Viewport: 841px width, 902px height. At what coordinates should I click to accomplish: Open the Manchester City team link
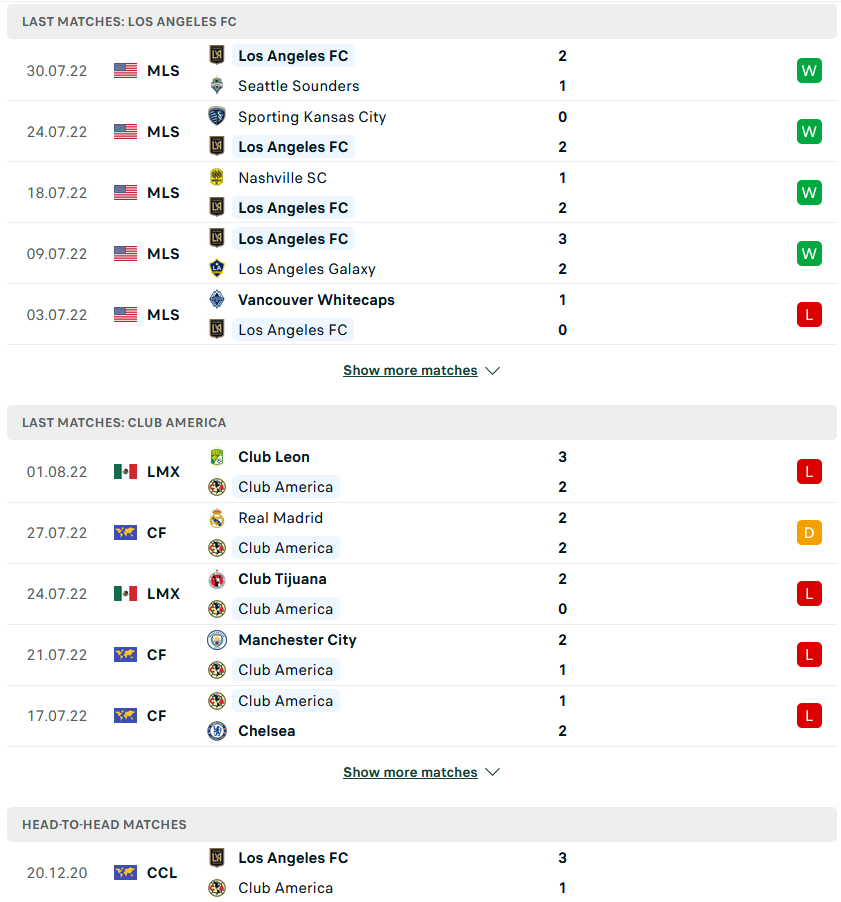coord(297,640)
